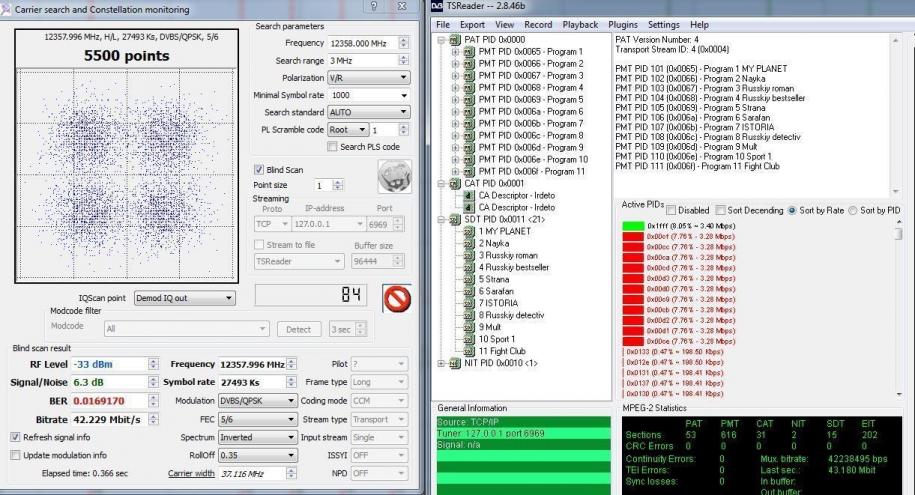Click the satellite dish scan image button
This screenshot has width=915, height=495.
click(x=394, y=176)
